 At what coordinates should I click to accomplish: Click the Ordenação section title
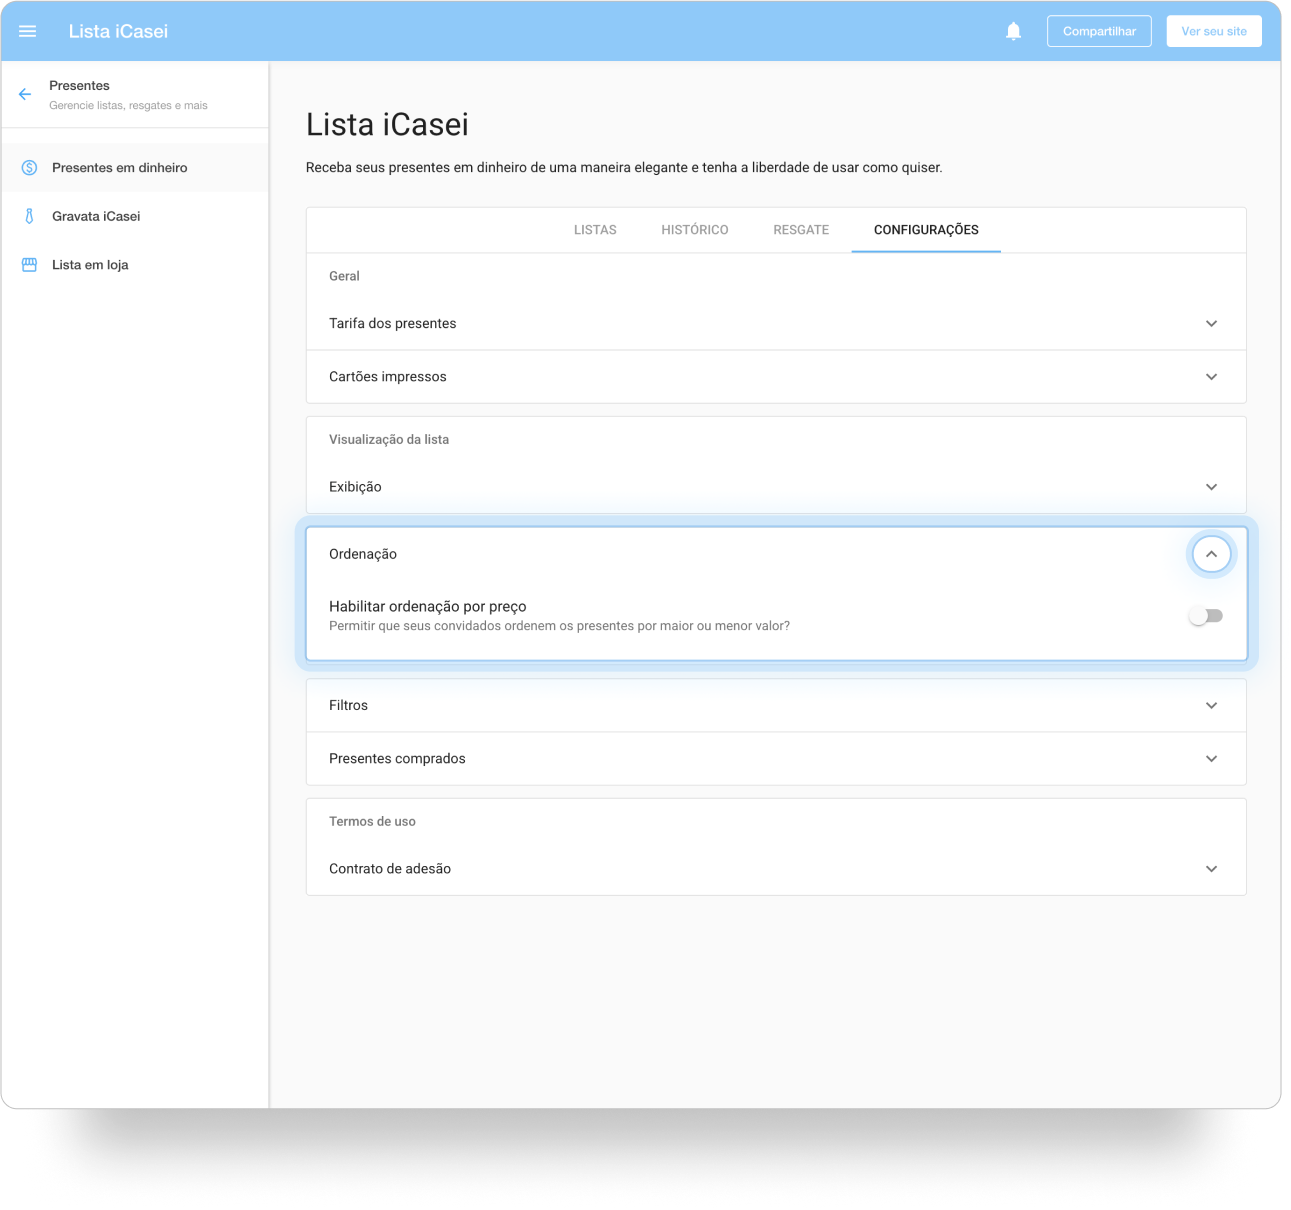point(363,554)
